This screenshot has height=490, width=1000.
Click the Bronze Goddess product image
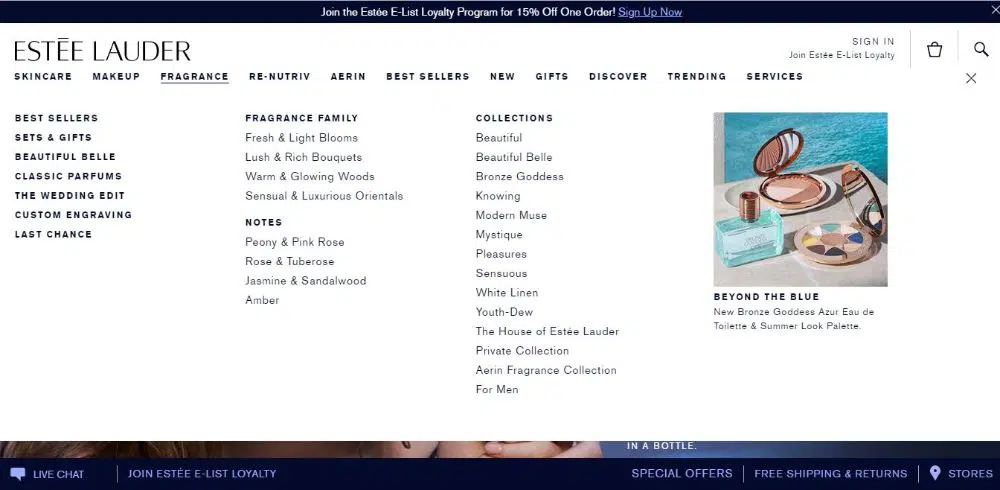(x=800, y=200)
